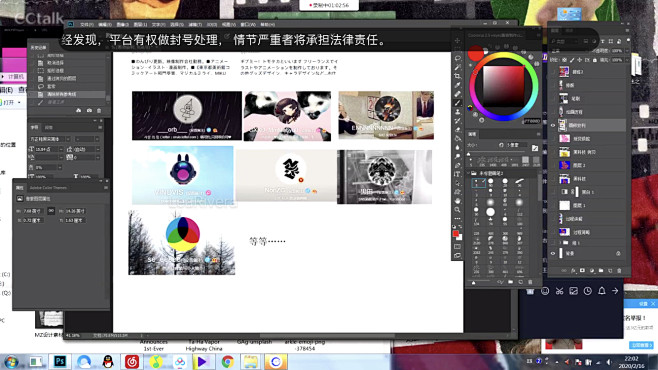
Task: Select the Pen tool
Action: [x=457, y=165]
